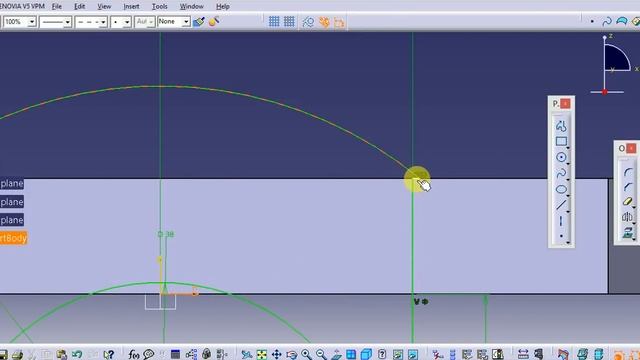Screen dimensions: 640x360
Task: Open the dashed line thickness dropdown
Action: pos(103,22)
